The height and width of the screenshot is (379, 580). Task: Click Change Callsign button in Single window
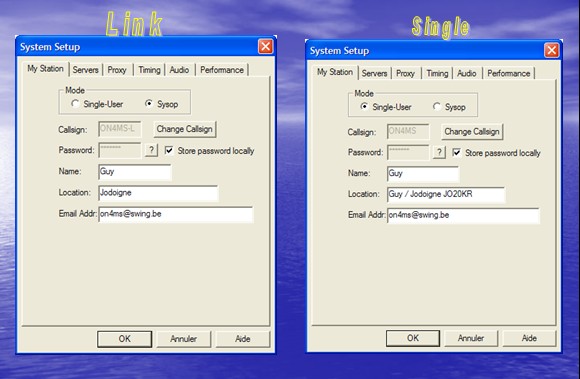tap(472, 132)
